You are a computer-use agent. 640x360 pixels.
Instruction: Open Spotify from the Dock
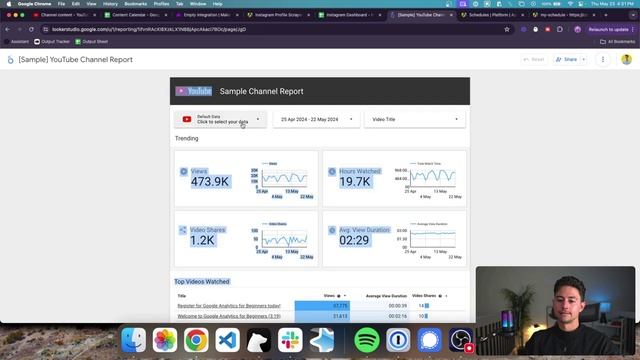[x=367, y=340]
